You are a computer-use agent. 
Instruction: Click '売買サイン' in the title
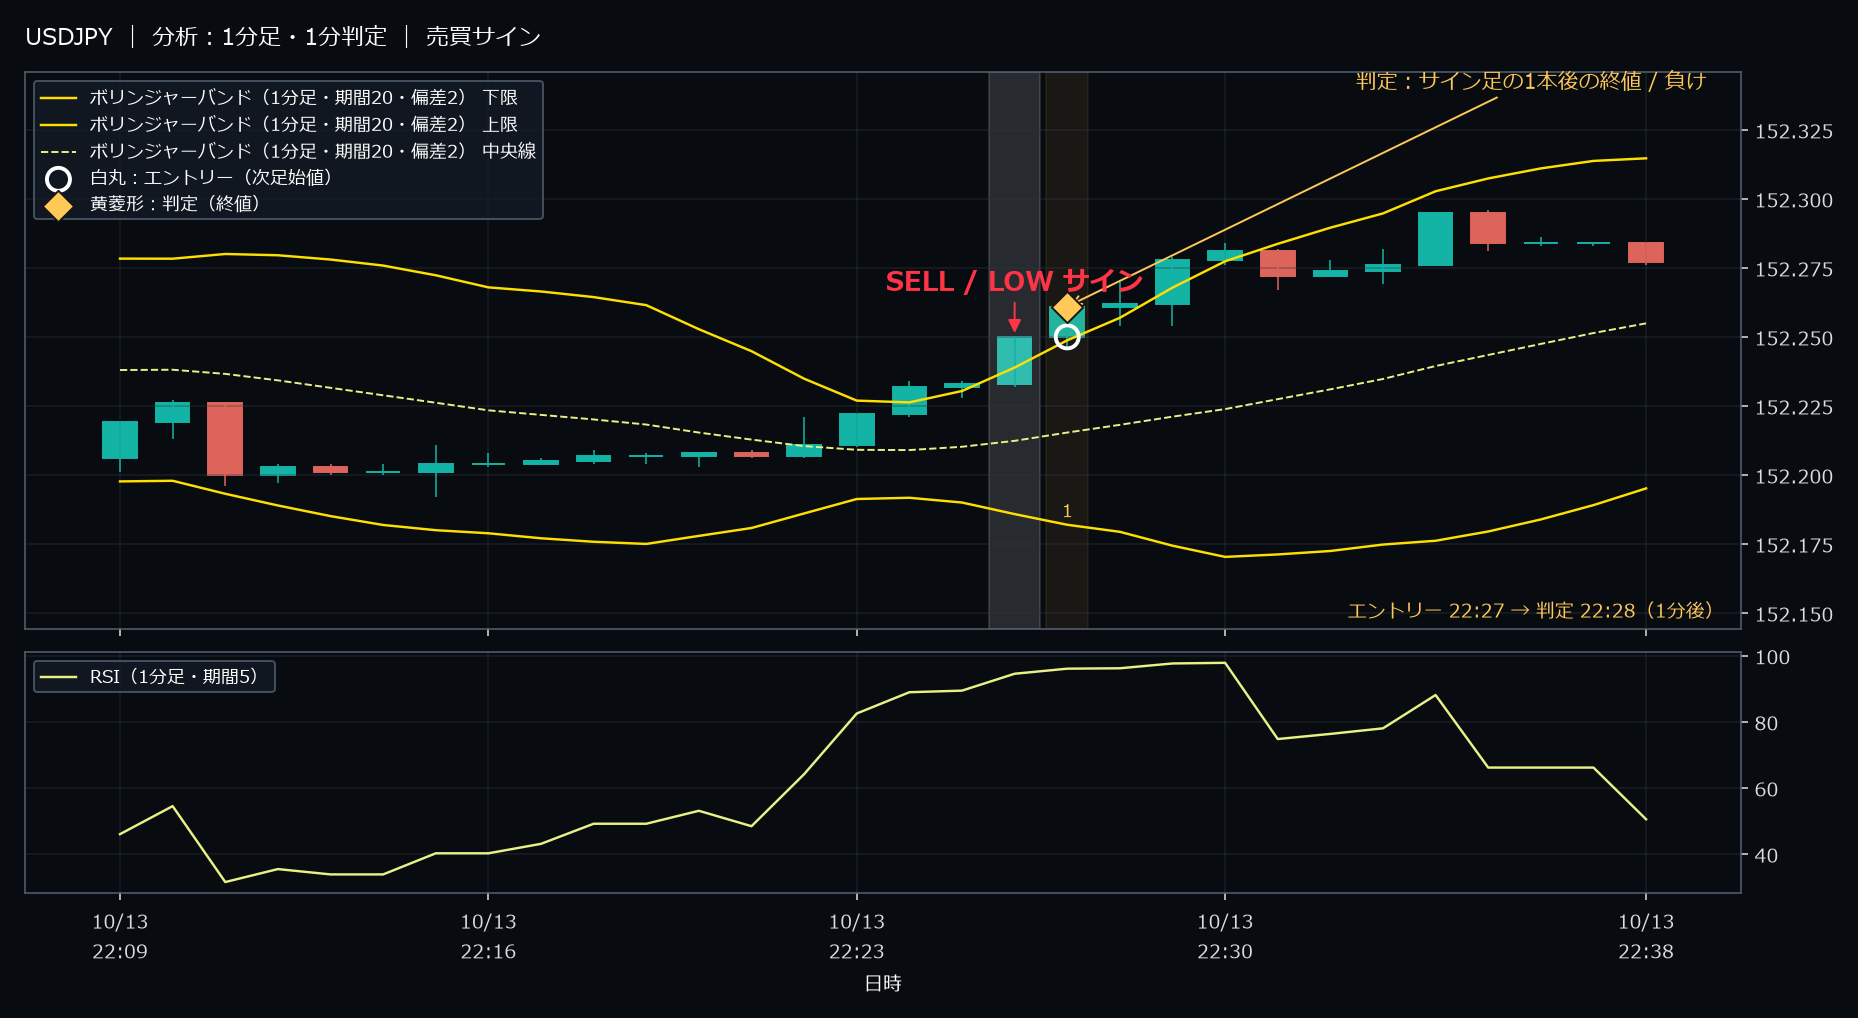pyautogui.click(x=483, y=37)
